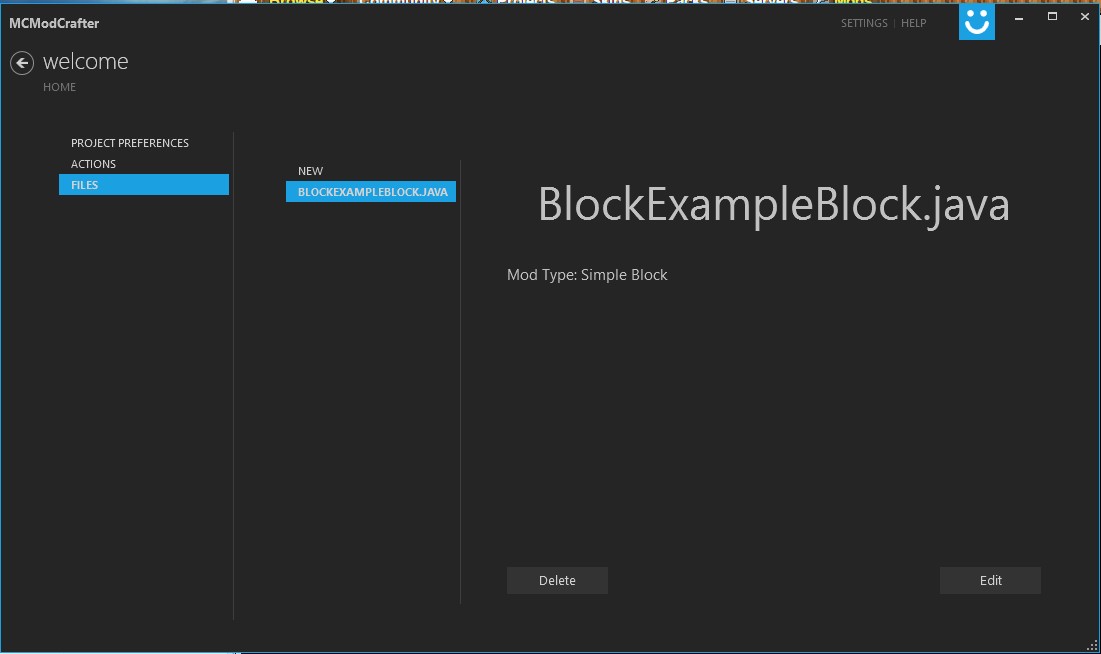Click the BlockExampleBlock.java heading
This screenshot has width=1101, height=654.
click(773, 205)
